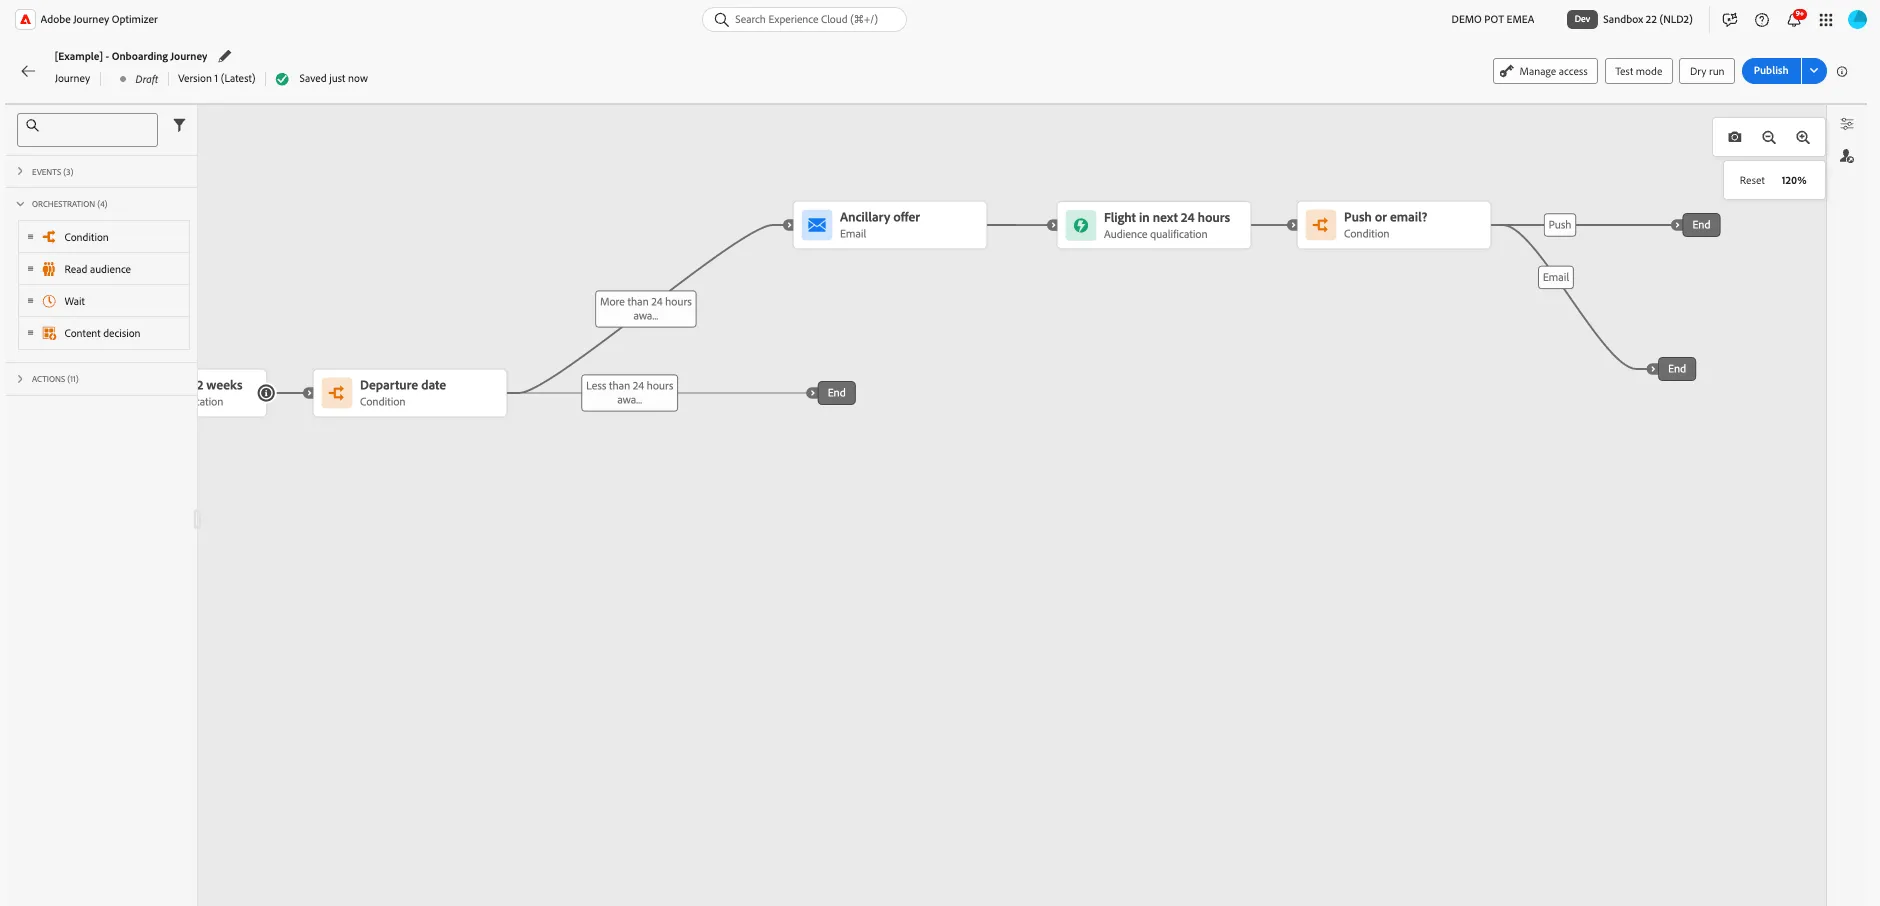Open the user access icon in right rail
Viewport: 1880px width, 906px height.
[1847, 156]
